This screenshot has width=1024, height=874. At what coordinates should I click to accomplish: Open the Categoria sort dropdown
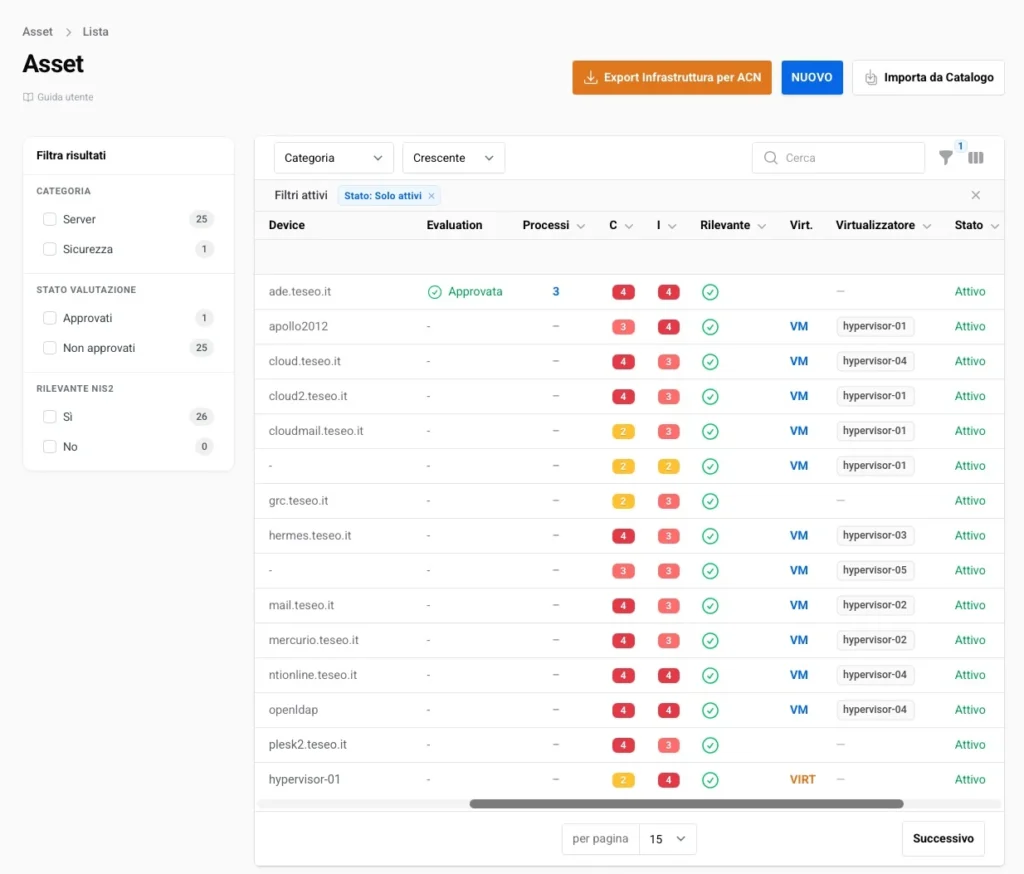click(333, 158)
